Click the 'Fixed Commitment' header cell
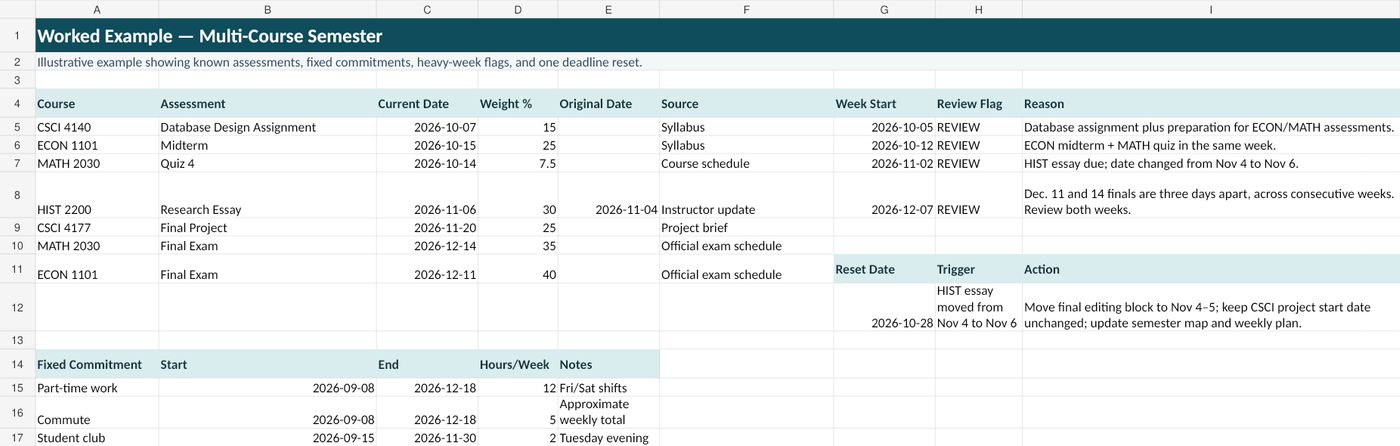The image size is (1400, 446). click(96, 364)
